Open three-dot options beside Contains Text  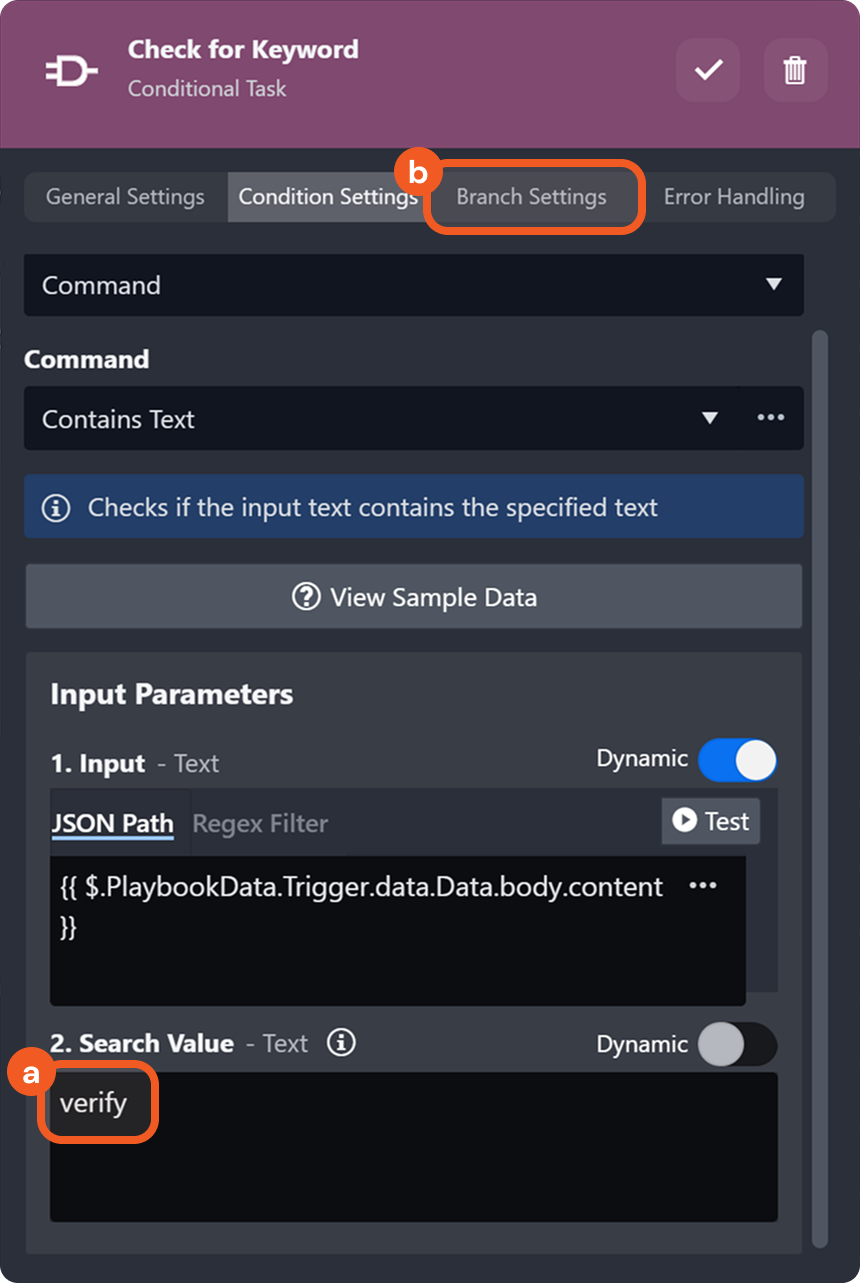[770, 418]
